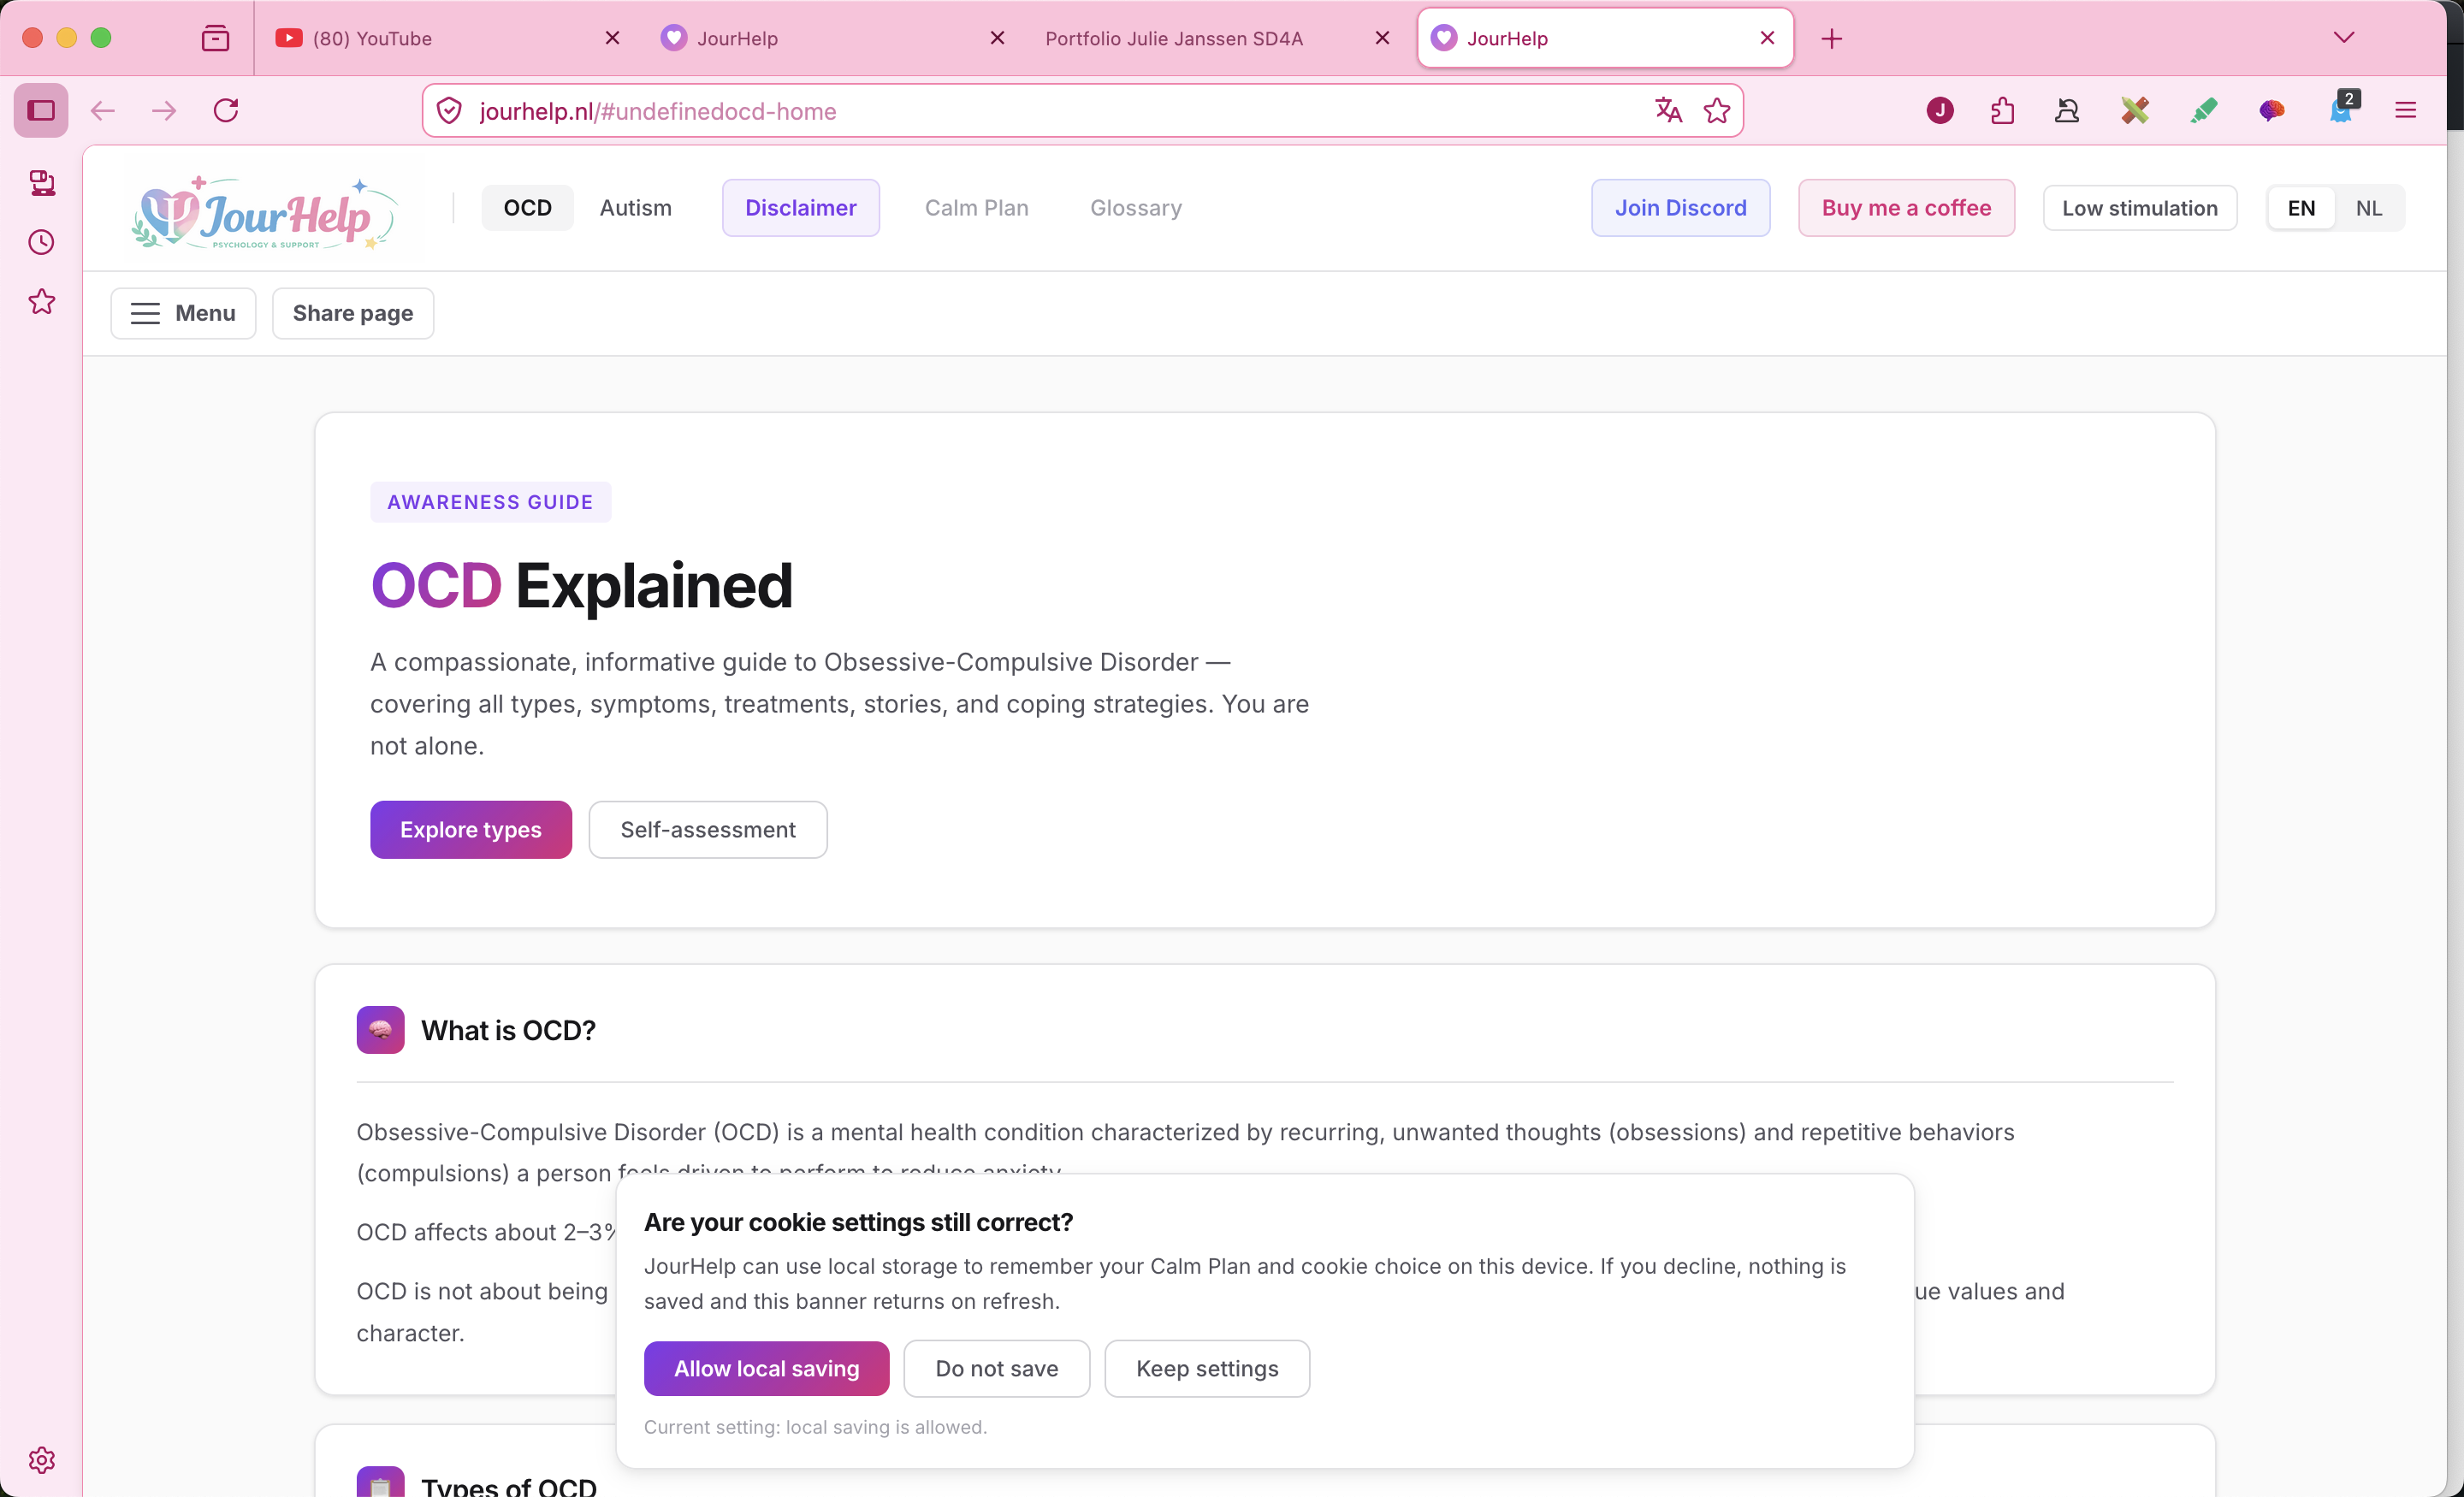The image size is (2464, 1497).
Task: Click the purple-orange brain extension icon
Action: (2271, 110)
